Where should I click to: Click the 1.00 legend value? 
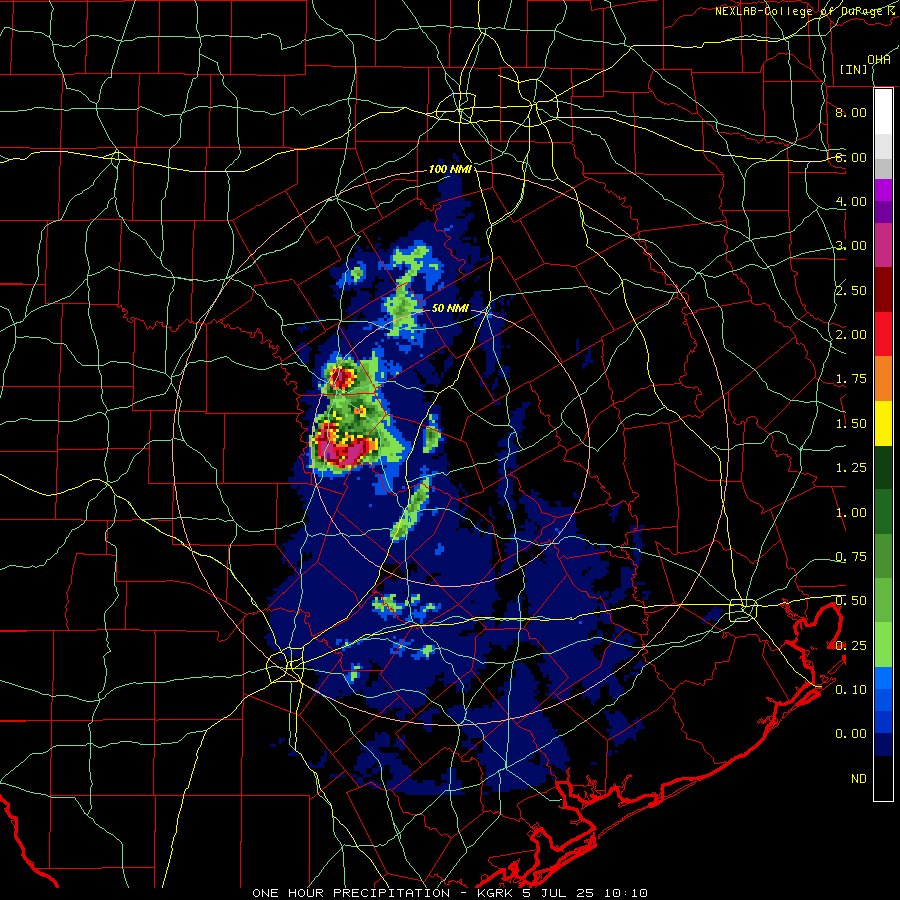(x=851, y=513)
